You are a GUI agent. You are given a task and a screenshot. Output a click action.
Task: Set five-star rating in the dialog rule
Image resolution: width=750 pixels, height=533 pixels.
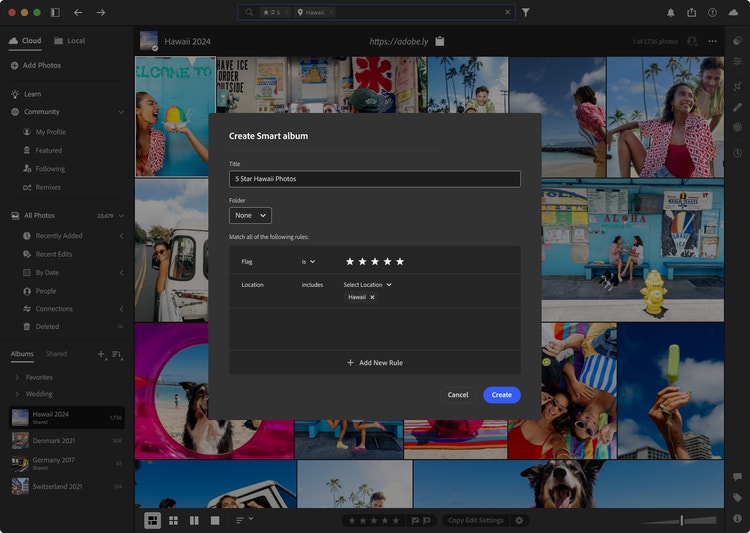pyautogui.click(x=400, y=261)
